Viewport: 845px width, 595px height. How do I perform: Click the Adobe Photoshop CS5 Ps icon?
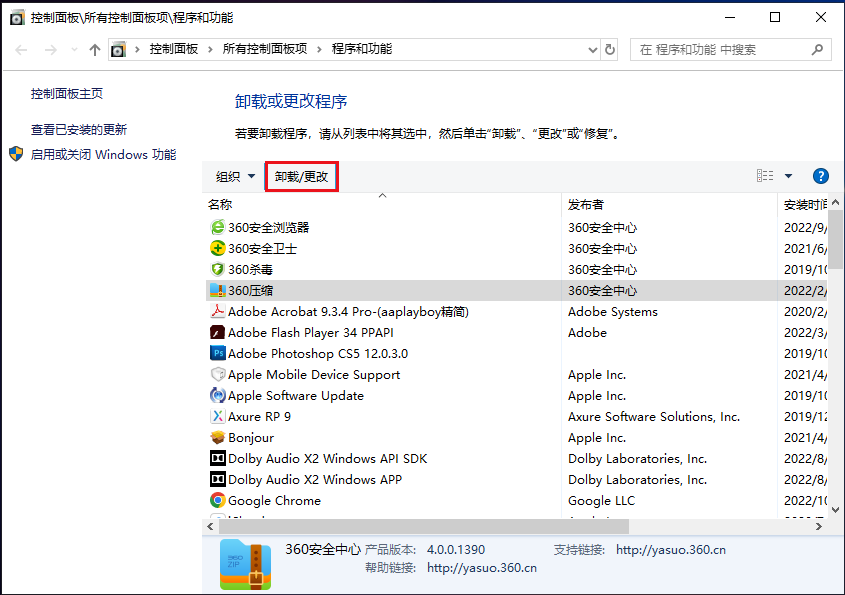point(217,354)
